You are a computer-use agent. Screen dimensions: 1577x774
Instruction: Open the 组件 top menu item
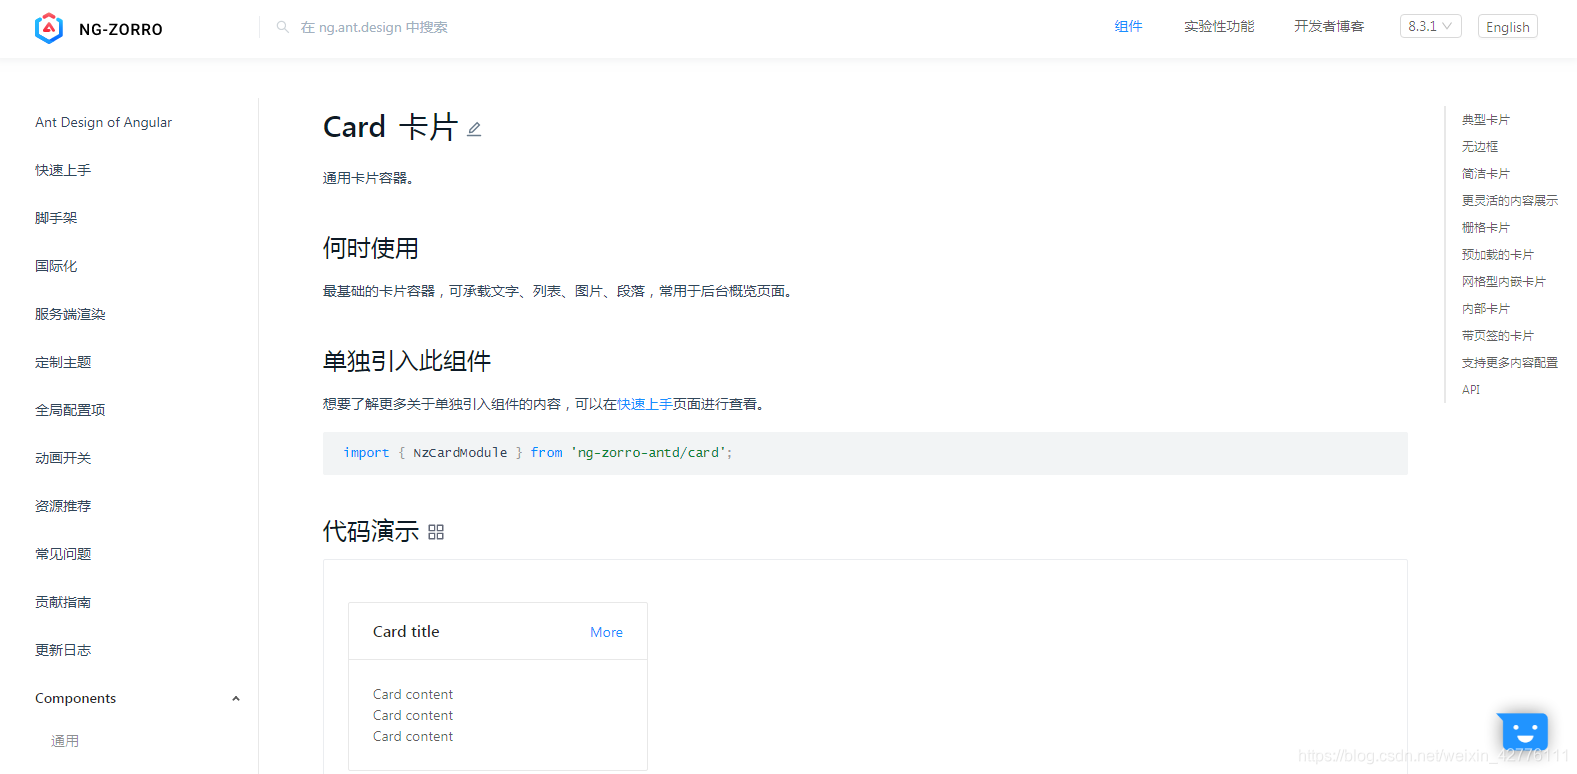pyautogui.click(x=1128, y=26)
